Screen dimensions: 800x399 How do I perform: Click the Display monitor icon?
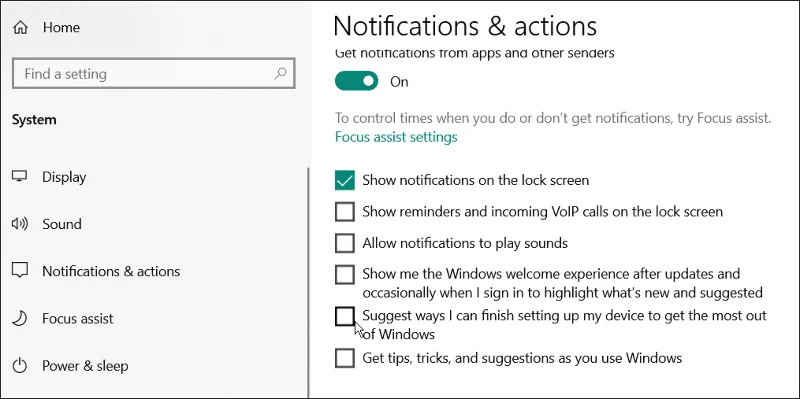click(19, 177)
